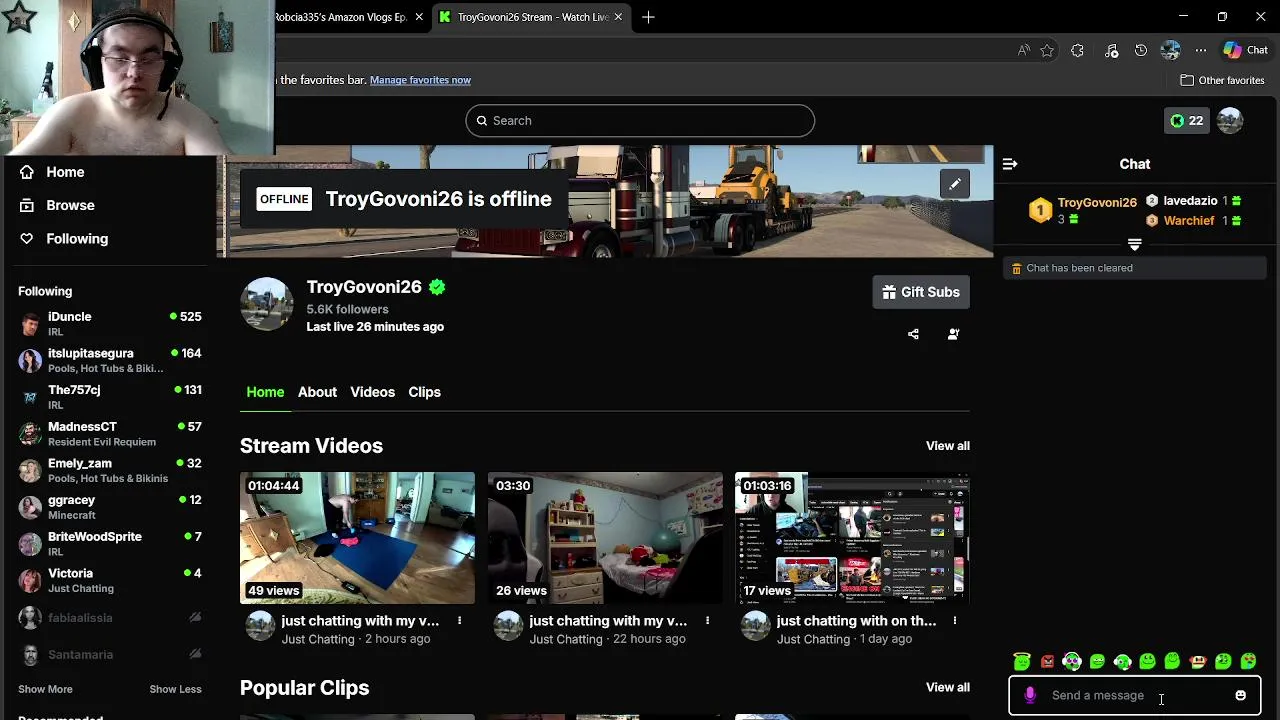Click the verified badge beside TroyGovoni26
The image size is (1280, 720).
click(x=437, y=287)
